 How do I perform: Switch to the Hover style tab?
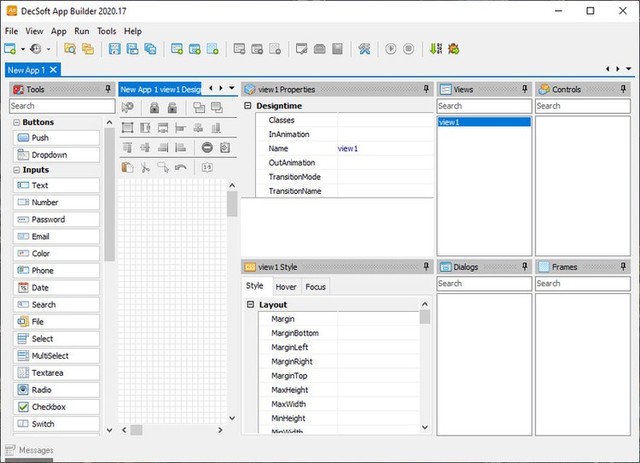click(x=286, y=287)
